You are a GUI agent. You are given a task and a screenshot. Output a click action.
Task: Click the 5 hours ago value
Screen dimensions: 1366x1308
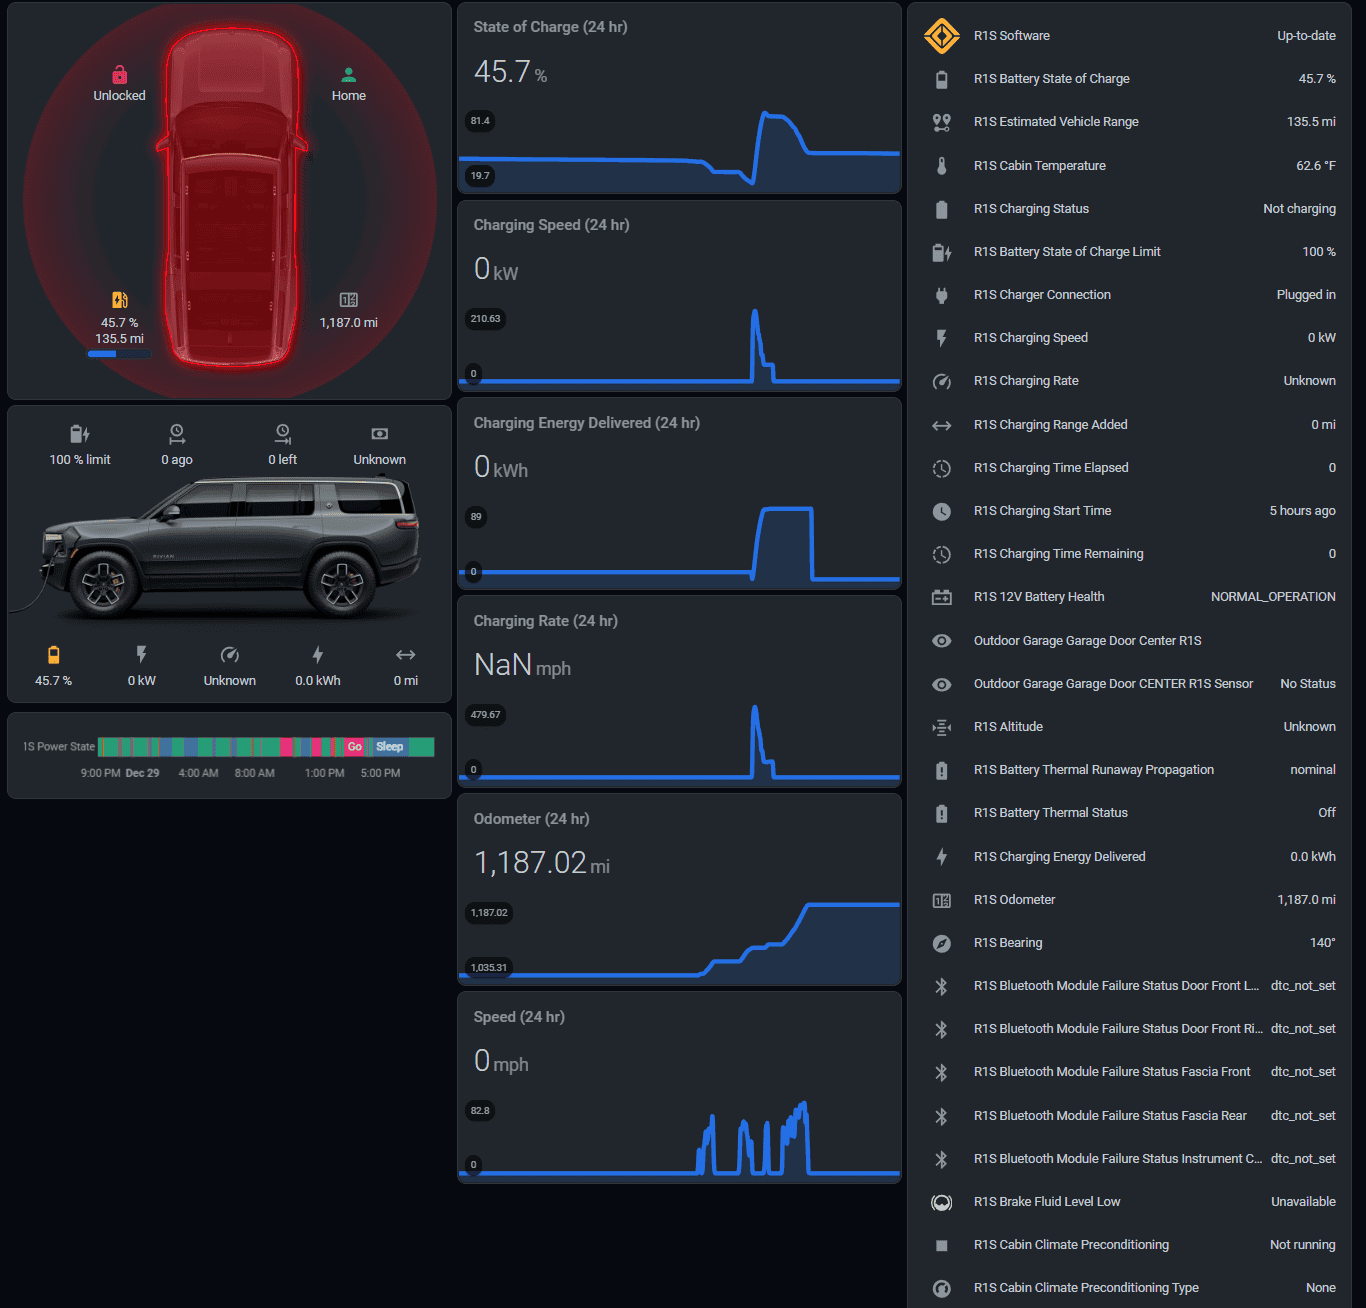(1303, 511)
